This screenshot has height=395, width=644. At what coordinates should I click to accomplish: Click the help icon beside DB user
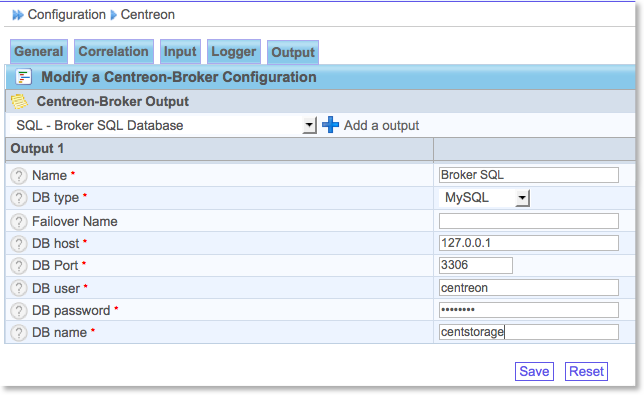(x=18, y=288)
